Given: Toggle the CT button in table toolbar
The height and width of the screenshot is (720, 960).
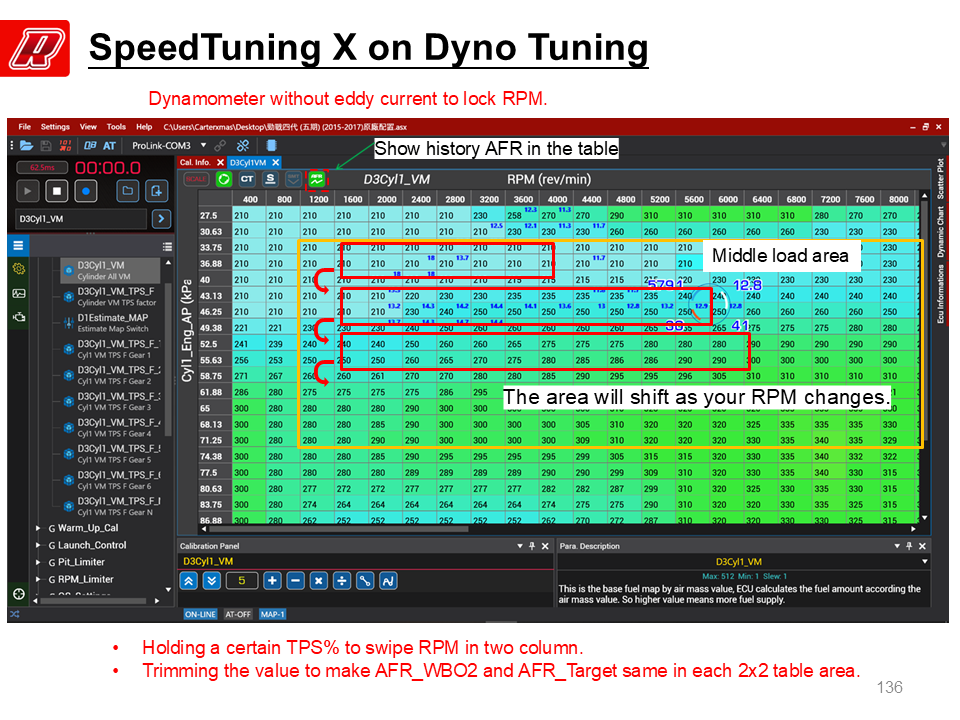Looking at the screenshot, I should 247,179.
